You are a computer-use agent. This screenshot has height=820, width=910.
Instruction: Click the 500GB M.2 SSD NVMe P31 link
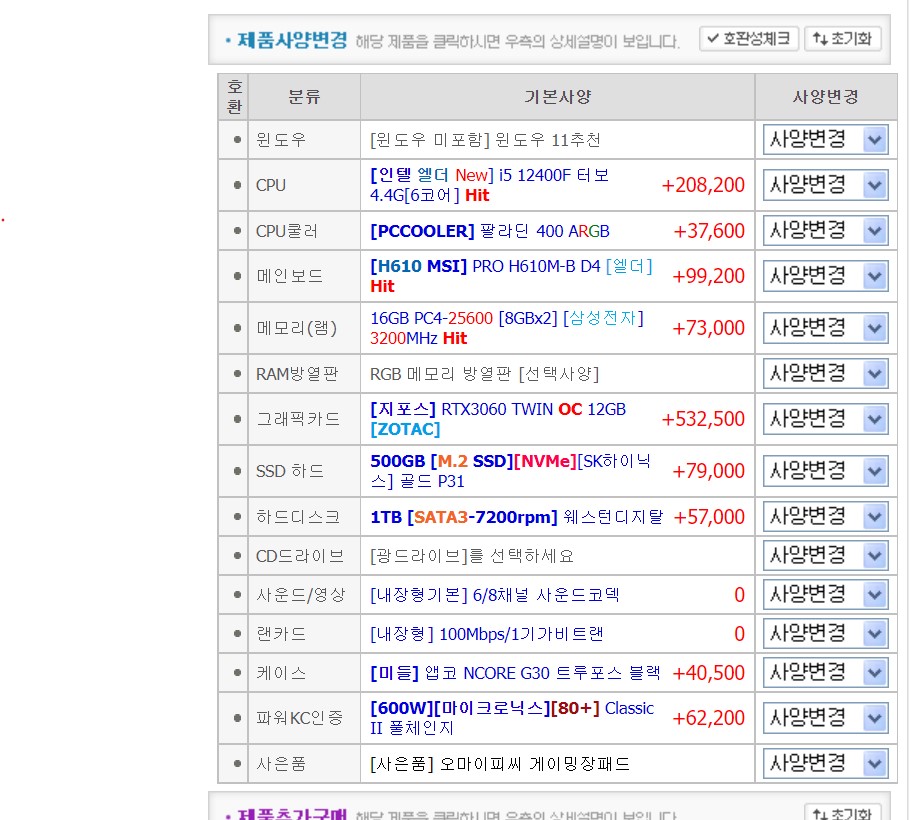pyautogui.click(x=511, y=471)
